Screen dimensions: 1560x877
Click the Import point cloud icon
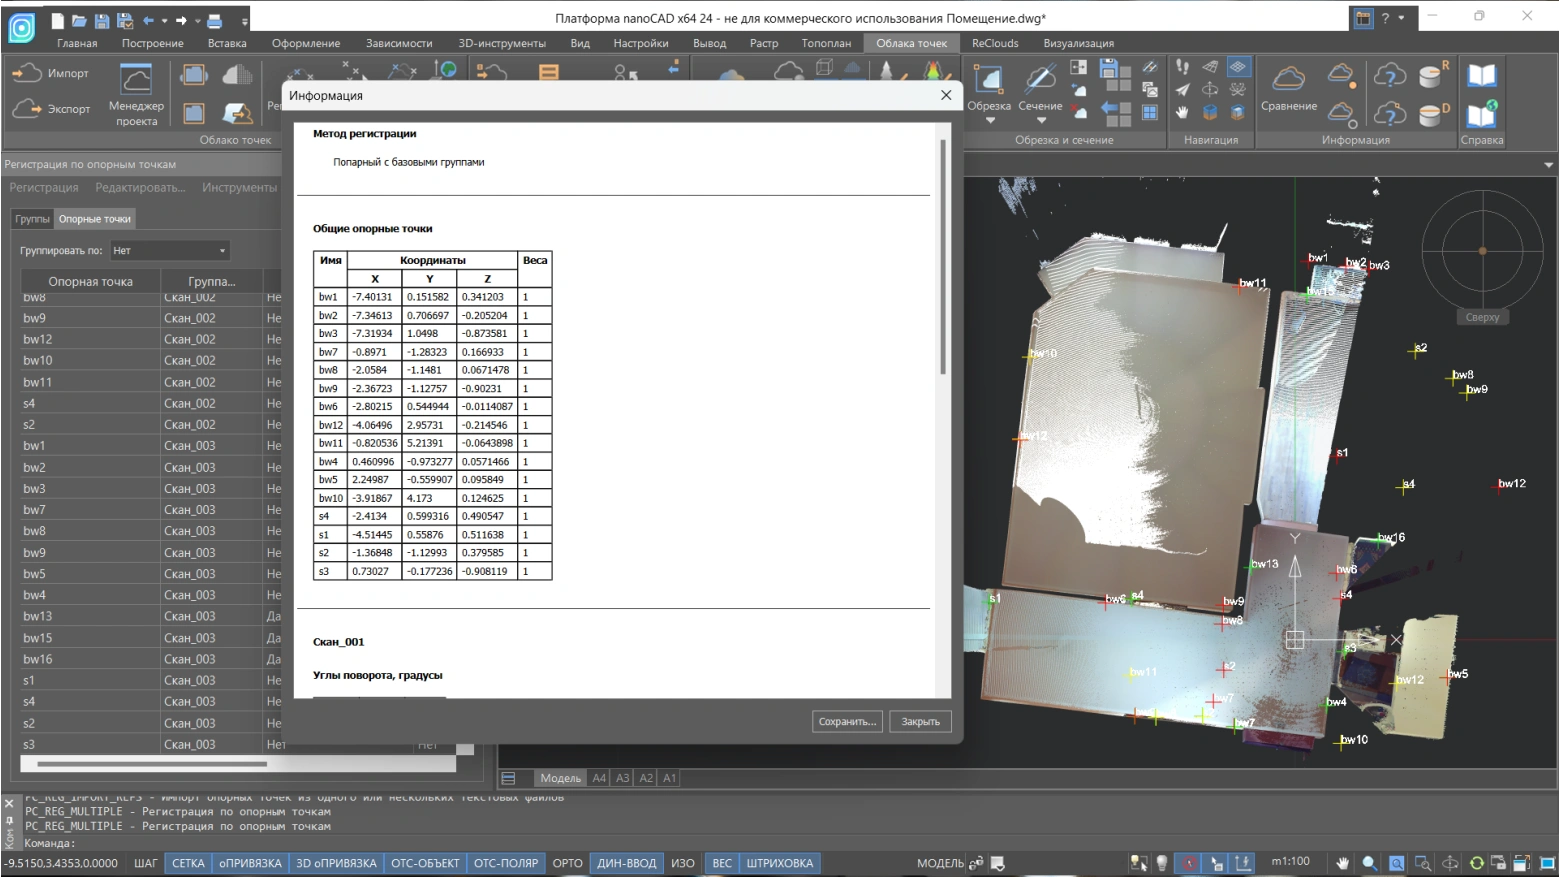pyautogui.click(x=27, y=73)
